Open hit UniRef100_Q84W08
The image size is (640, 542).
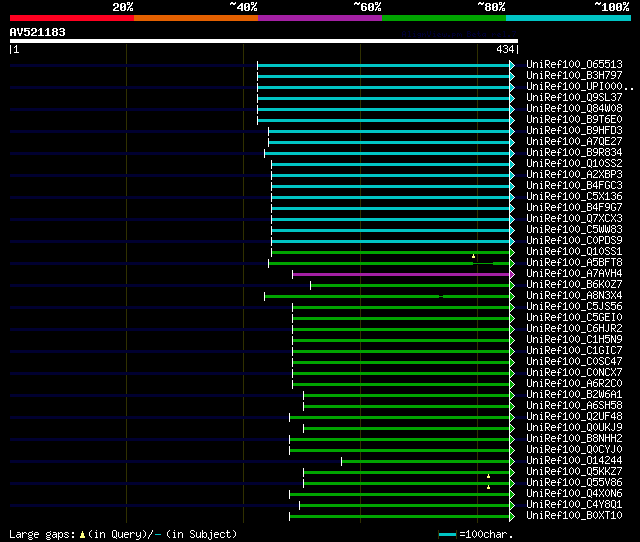pos(574,109)
